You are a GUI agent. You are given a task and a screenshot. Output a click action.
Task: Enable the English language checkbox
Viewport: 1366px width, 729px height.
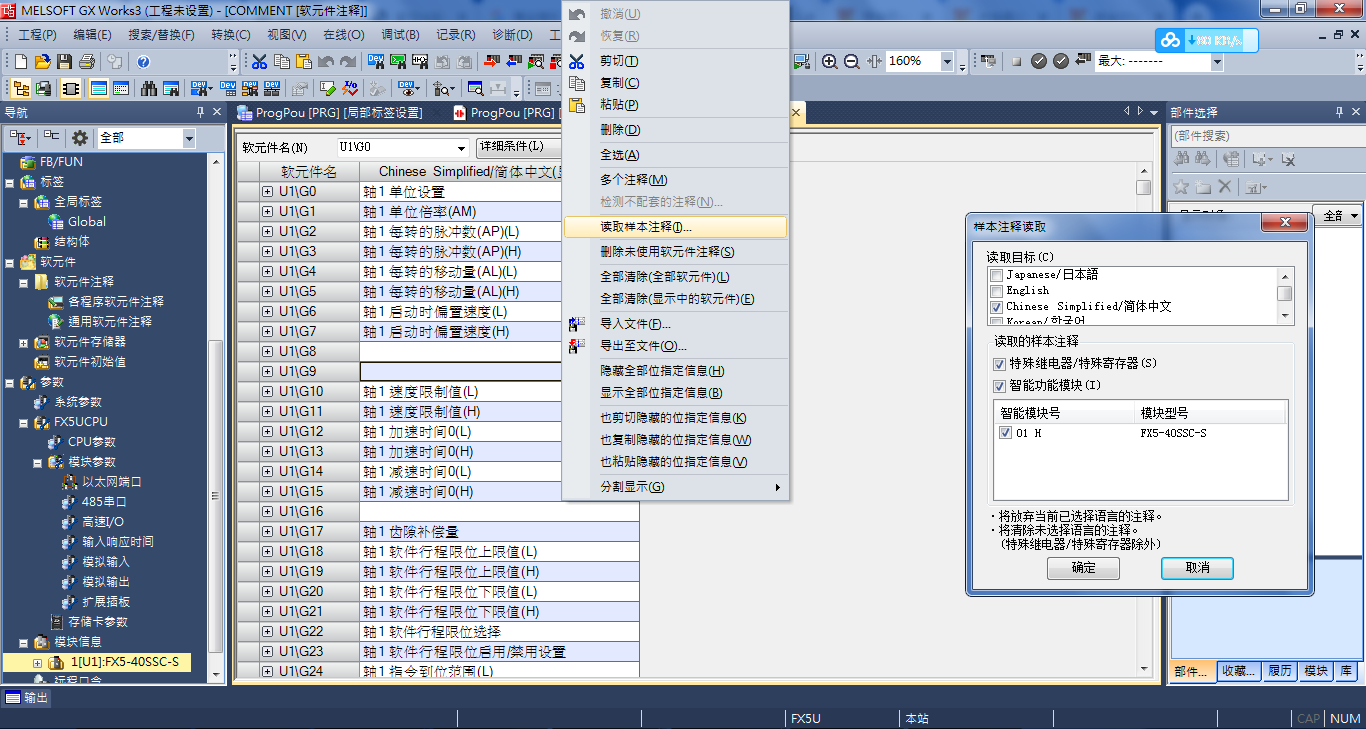pyautogui.click(x=996, y=291)
